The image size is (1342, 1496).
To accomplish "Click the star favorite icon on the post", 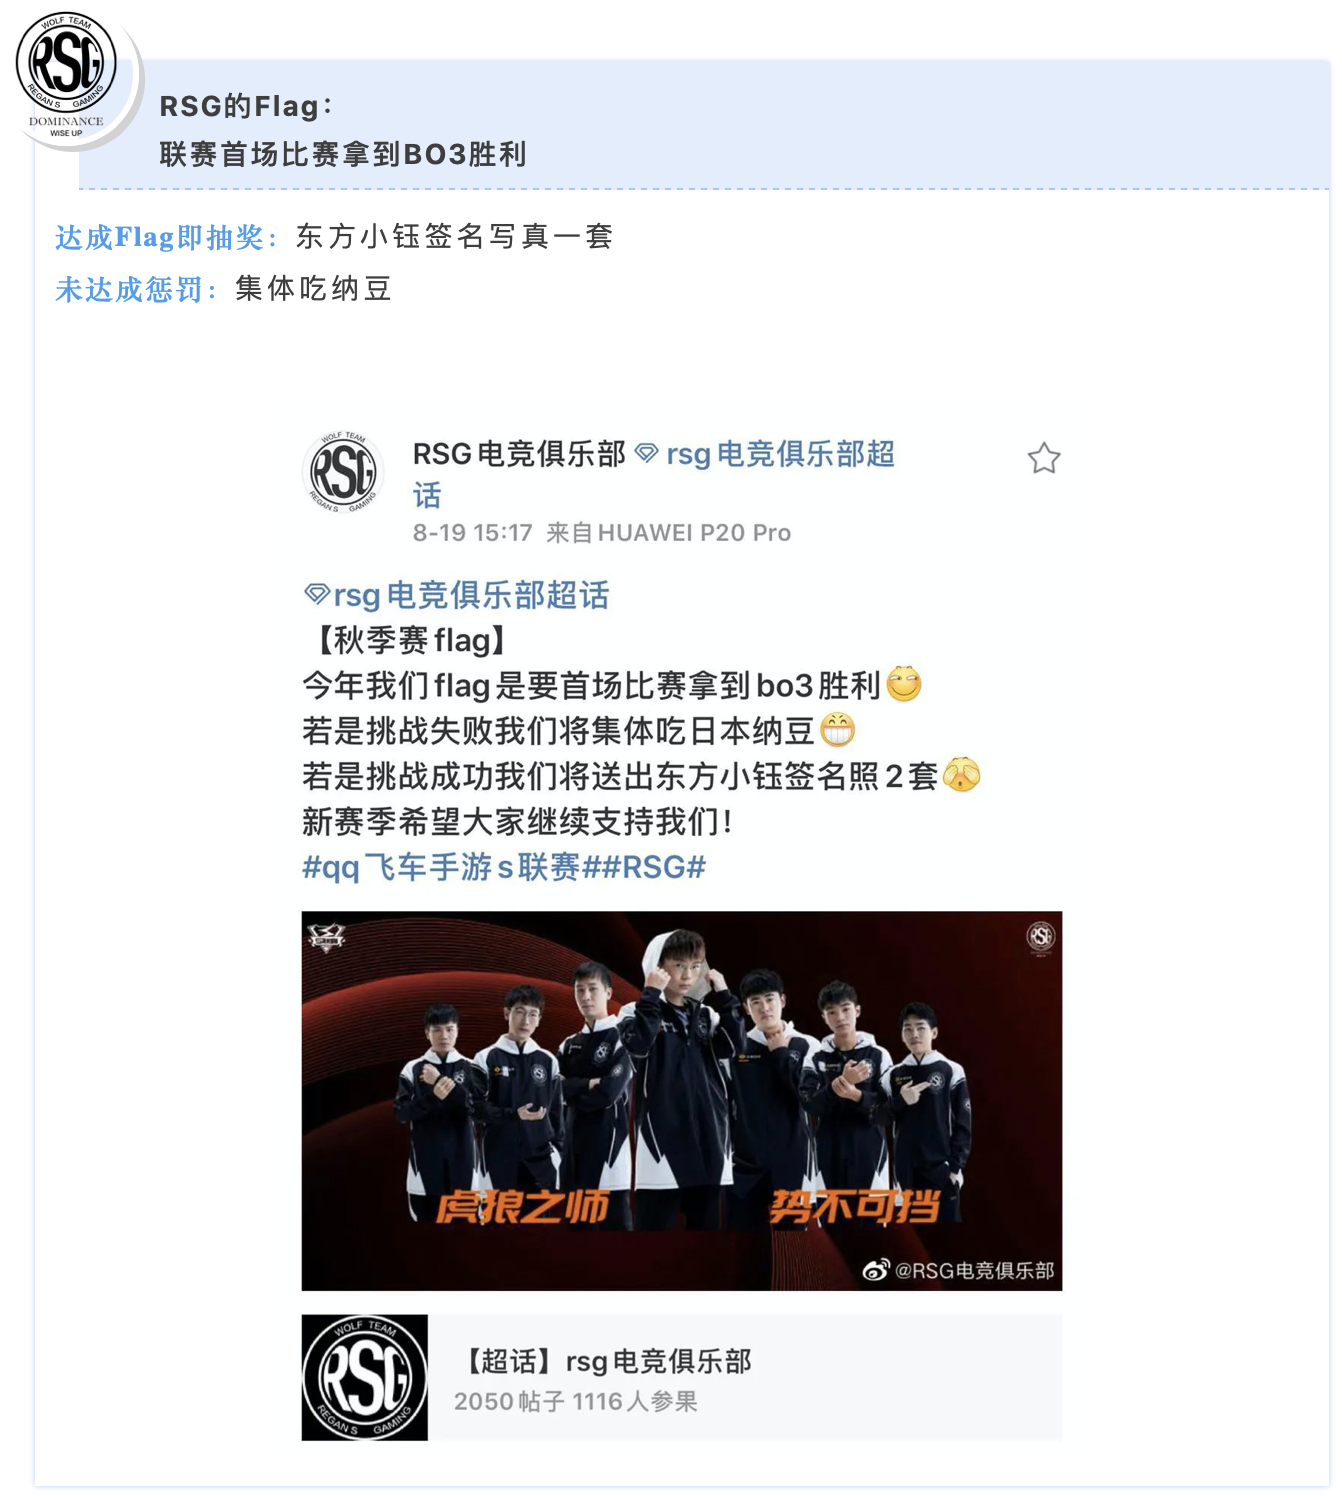I will point(1043,458).
